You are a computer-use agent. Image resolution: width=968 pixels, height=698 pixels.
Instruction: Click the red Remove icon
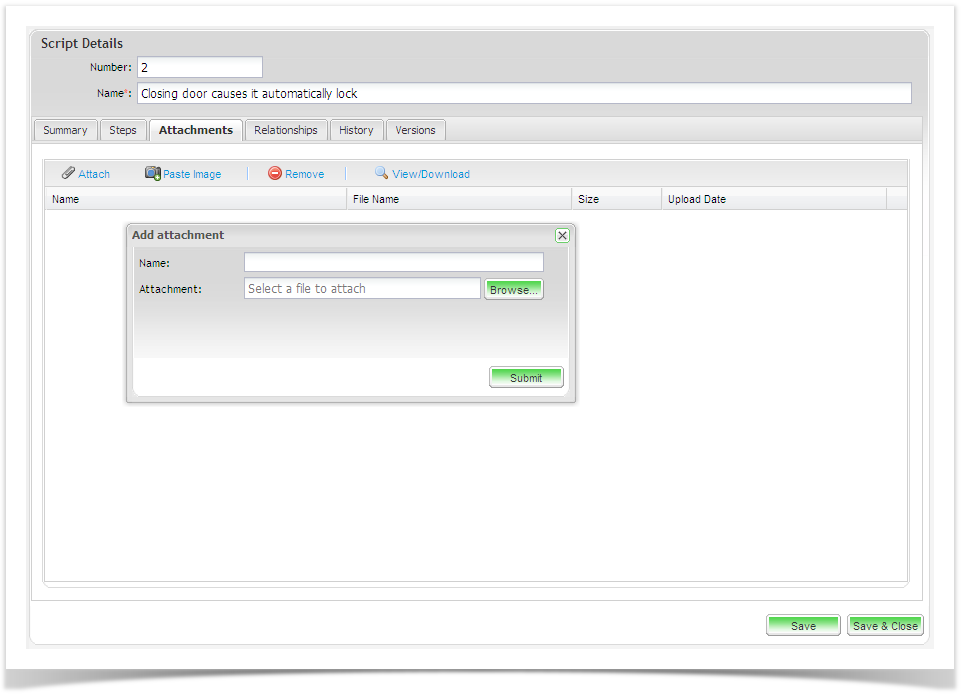coord(275,173)
